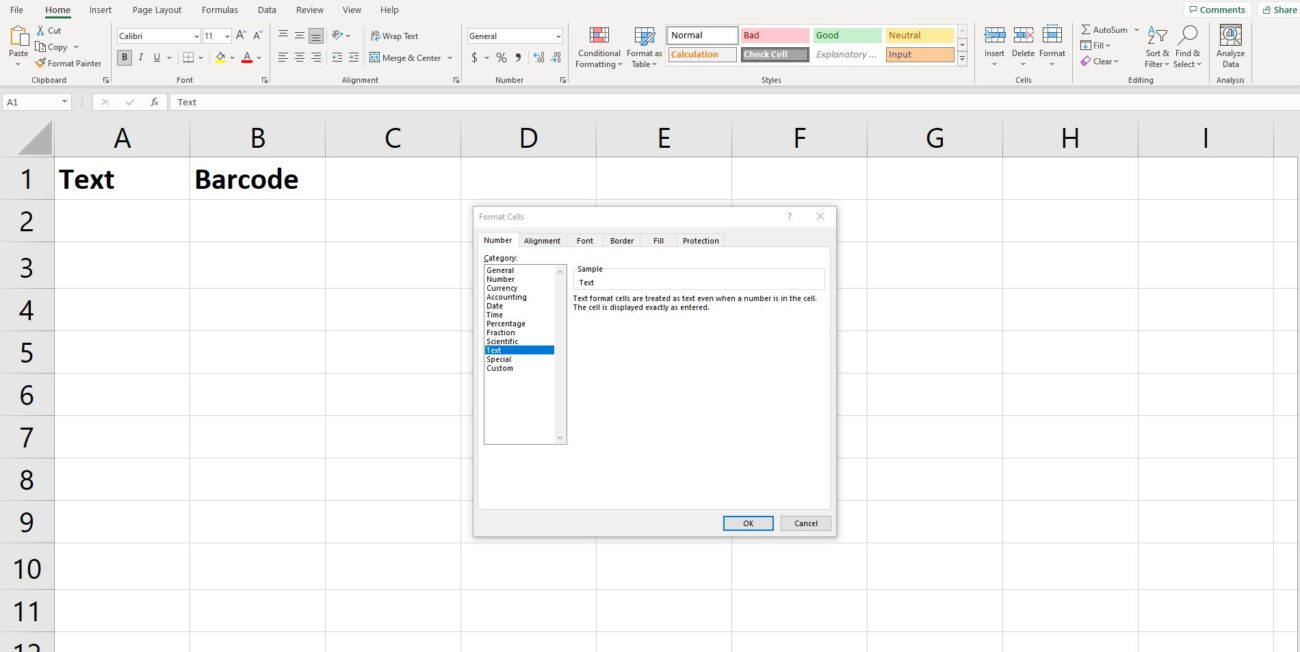Image resolution: width=1300 pixels, height=652 pixels.
Task: Open the Conditional Formatting tool
Action: (x=598, y=45)
